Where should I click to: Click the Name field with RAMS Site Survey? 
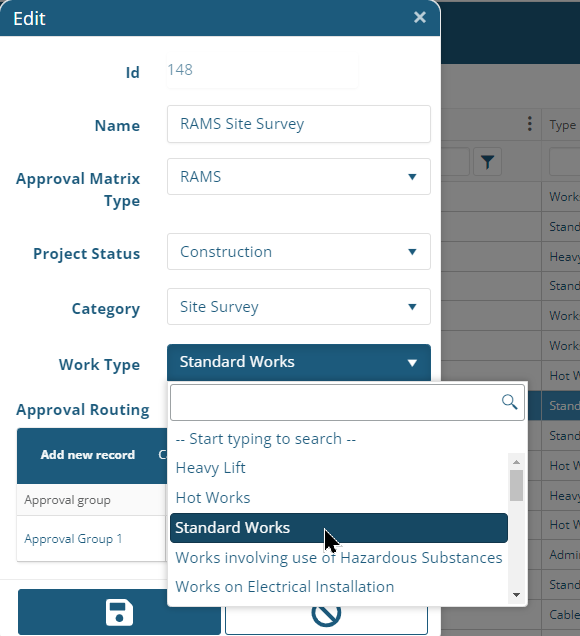coord(299,124)
